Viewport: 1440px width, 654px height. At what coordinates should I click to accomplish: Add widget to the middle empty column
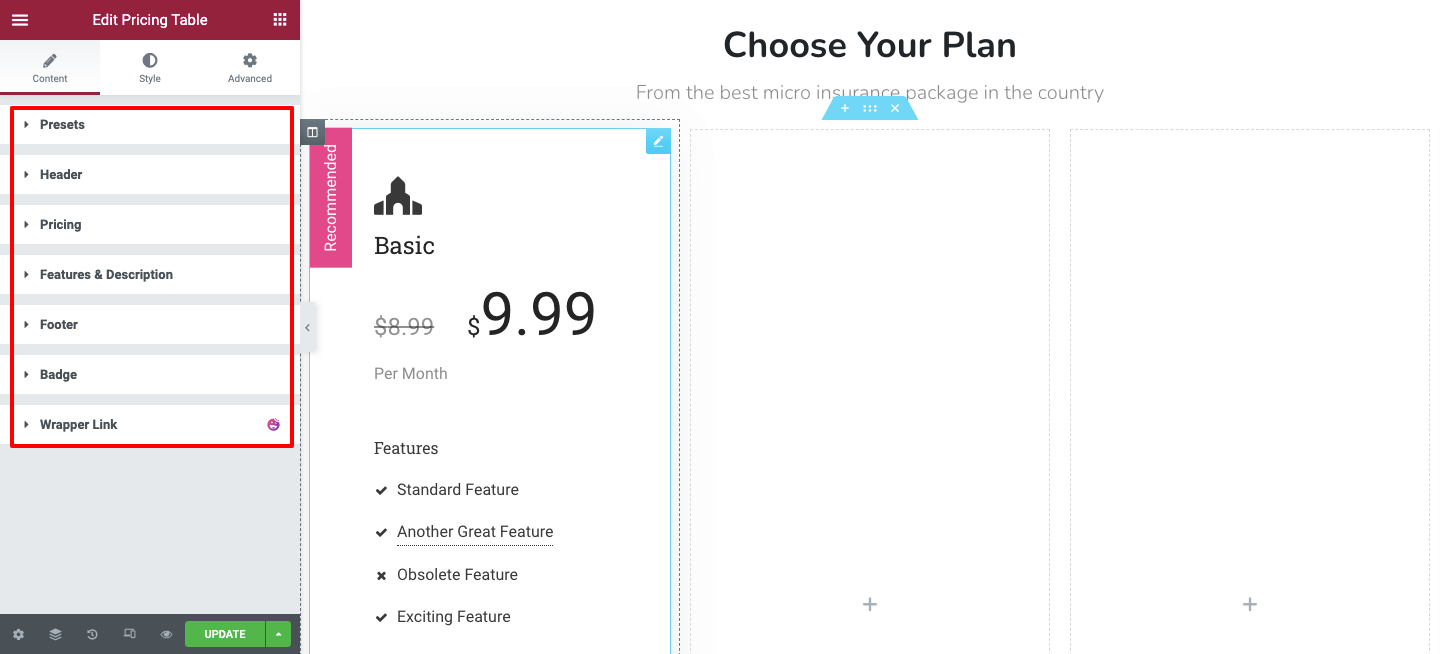pyautogui.click(x=870, y=604)
